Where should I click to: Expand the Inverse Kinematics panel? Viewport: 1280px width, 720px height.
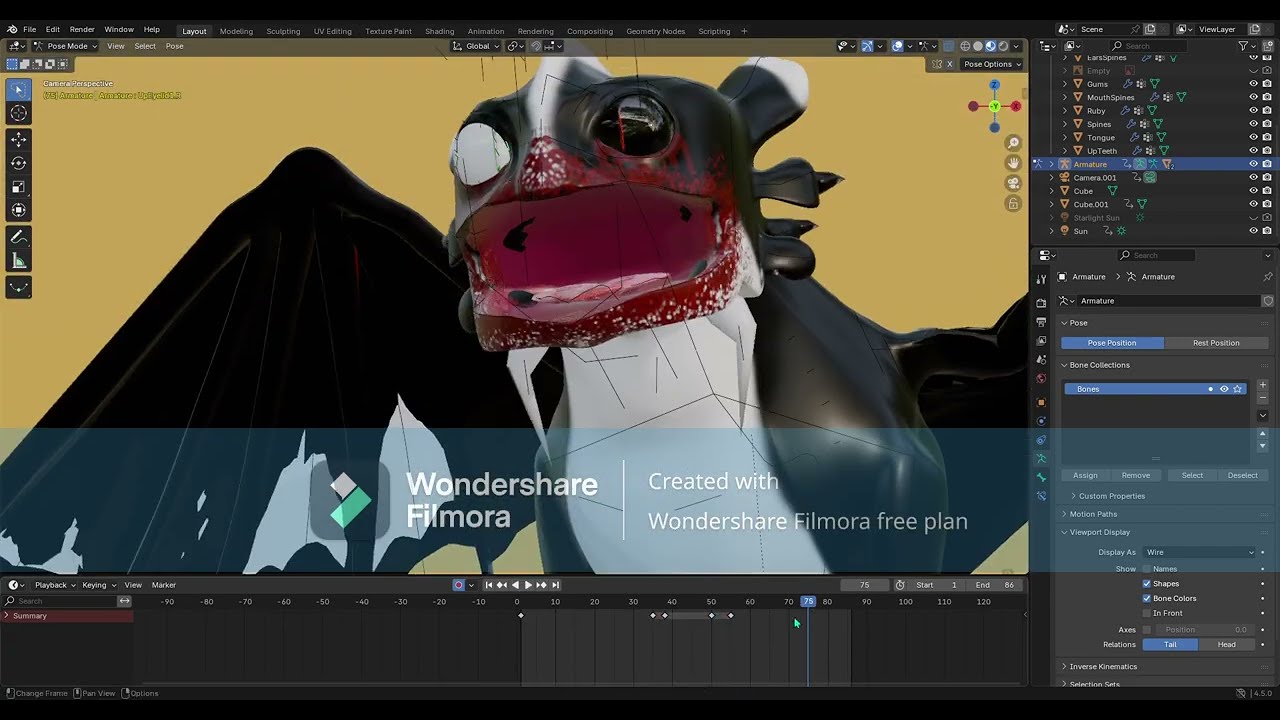[x=1103, y=666]
